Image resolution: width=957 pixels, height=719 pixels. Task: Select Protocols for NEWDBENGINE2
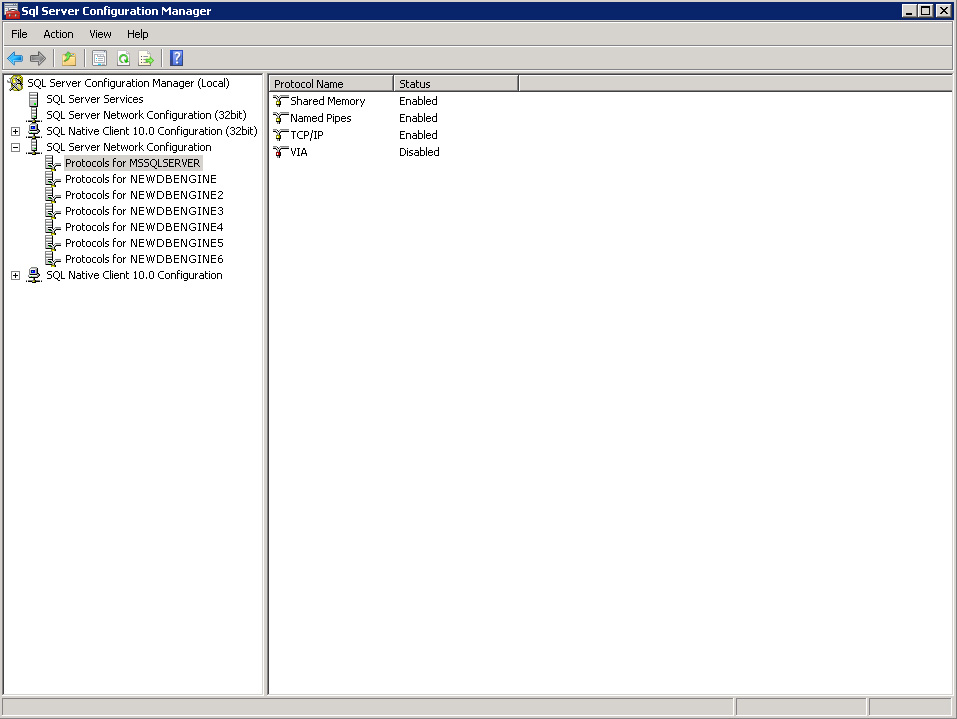coord(144,195)
